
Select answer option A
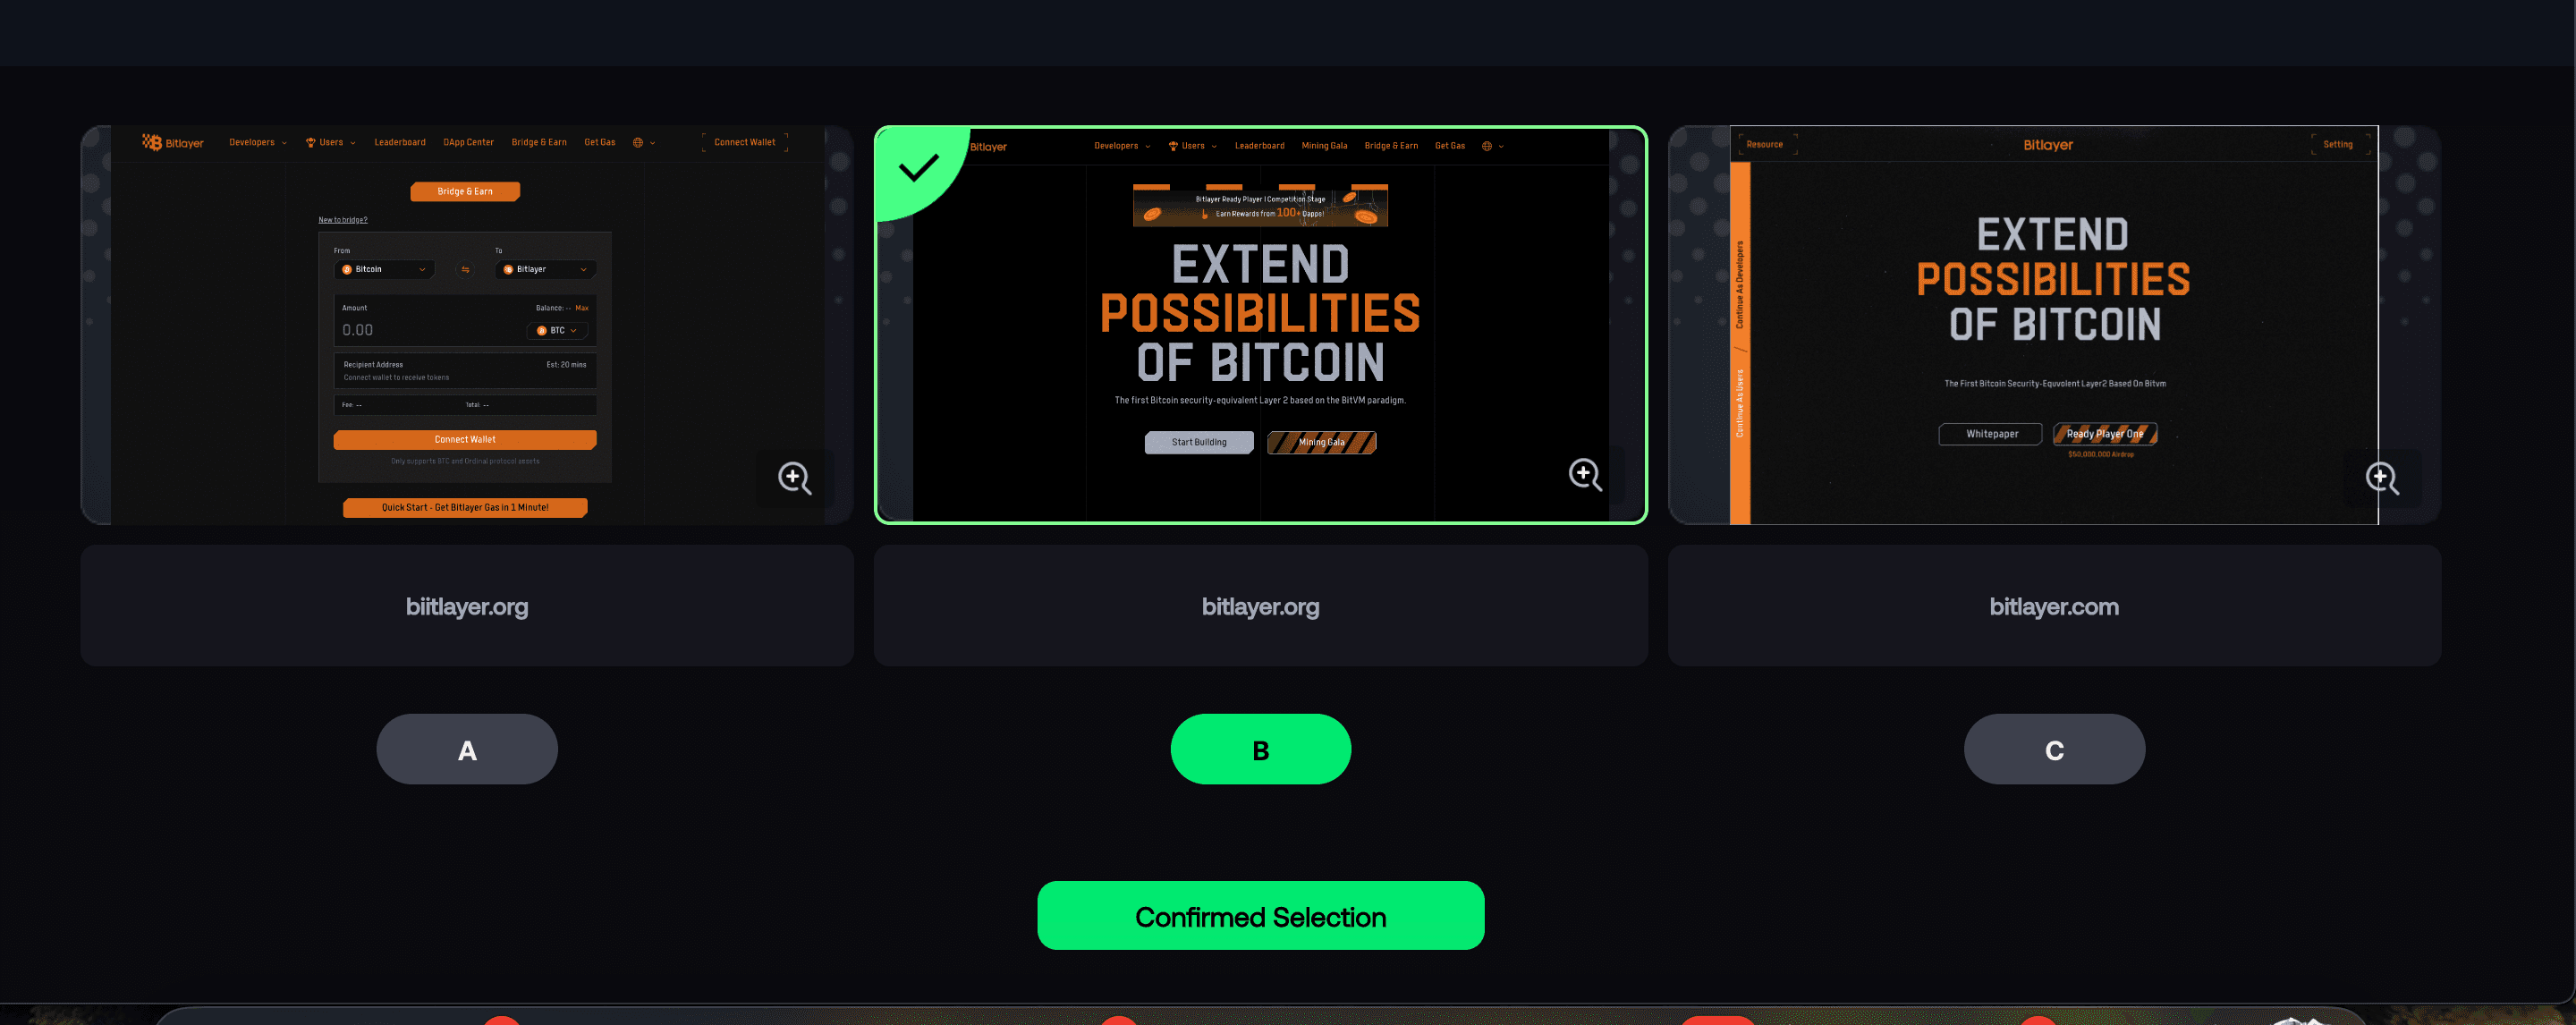[x=467, y=749]
